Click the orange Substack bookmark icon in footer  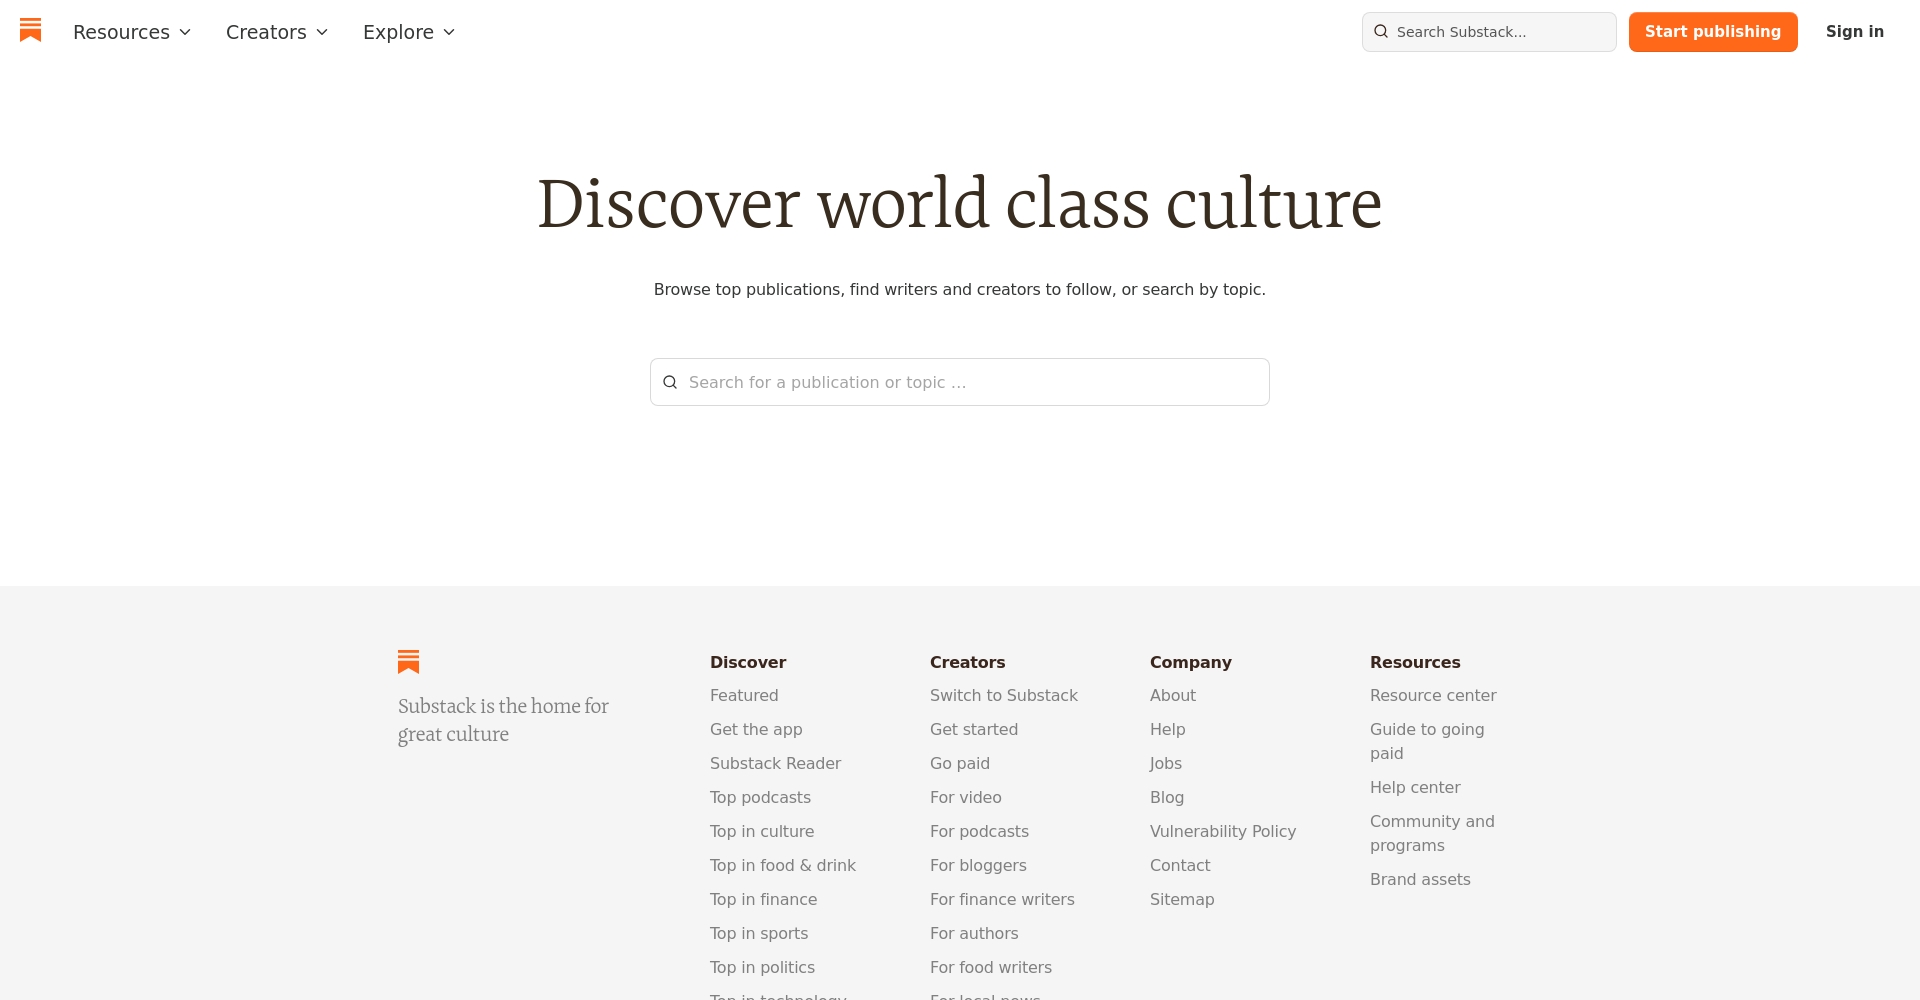click(x=408, y=662)
